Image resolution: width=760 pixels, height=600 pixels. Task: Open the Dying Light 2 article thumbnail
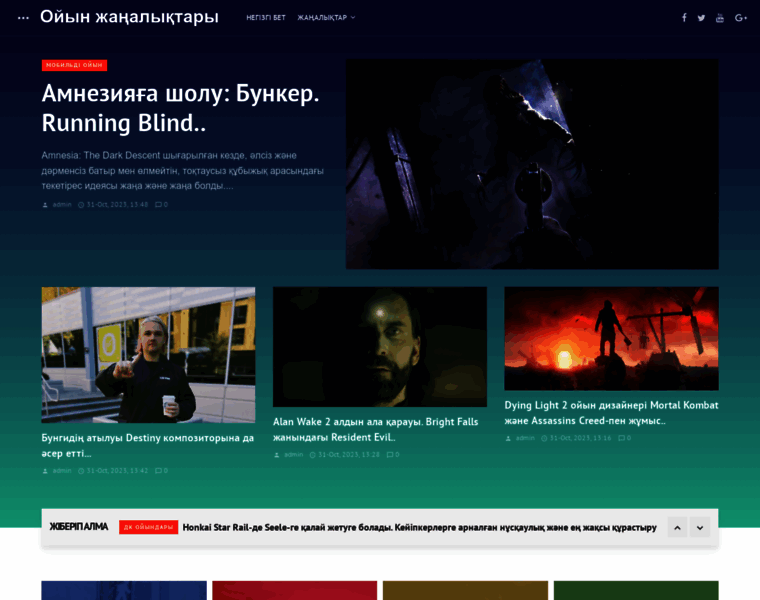pos(611,338)
